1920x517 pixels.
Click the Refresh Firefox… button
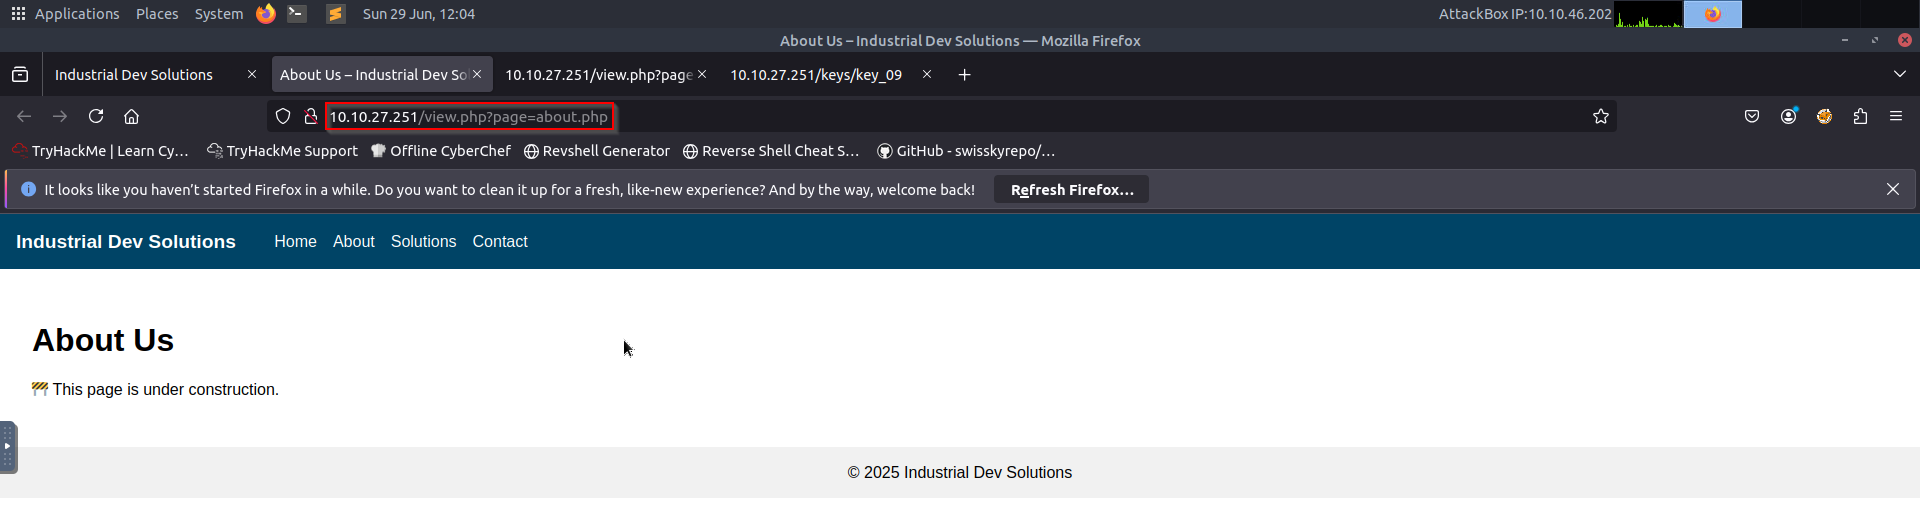(1071, 189)
